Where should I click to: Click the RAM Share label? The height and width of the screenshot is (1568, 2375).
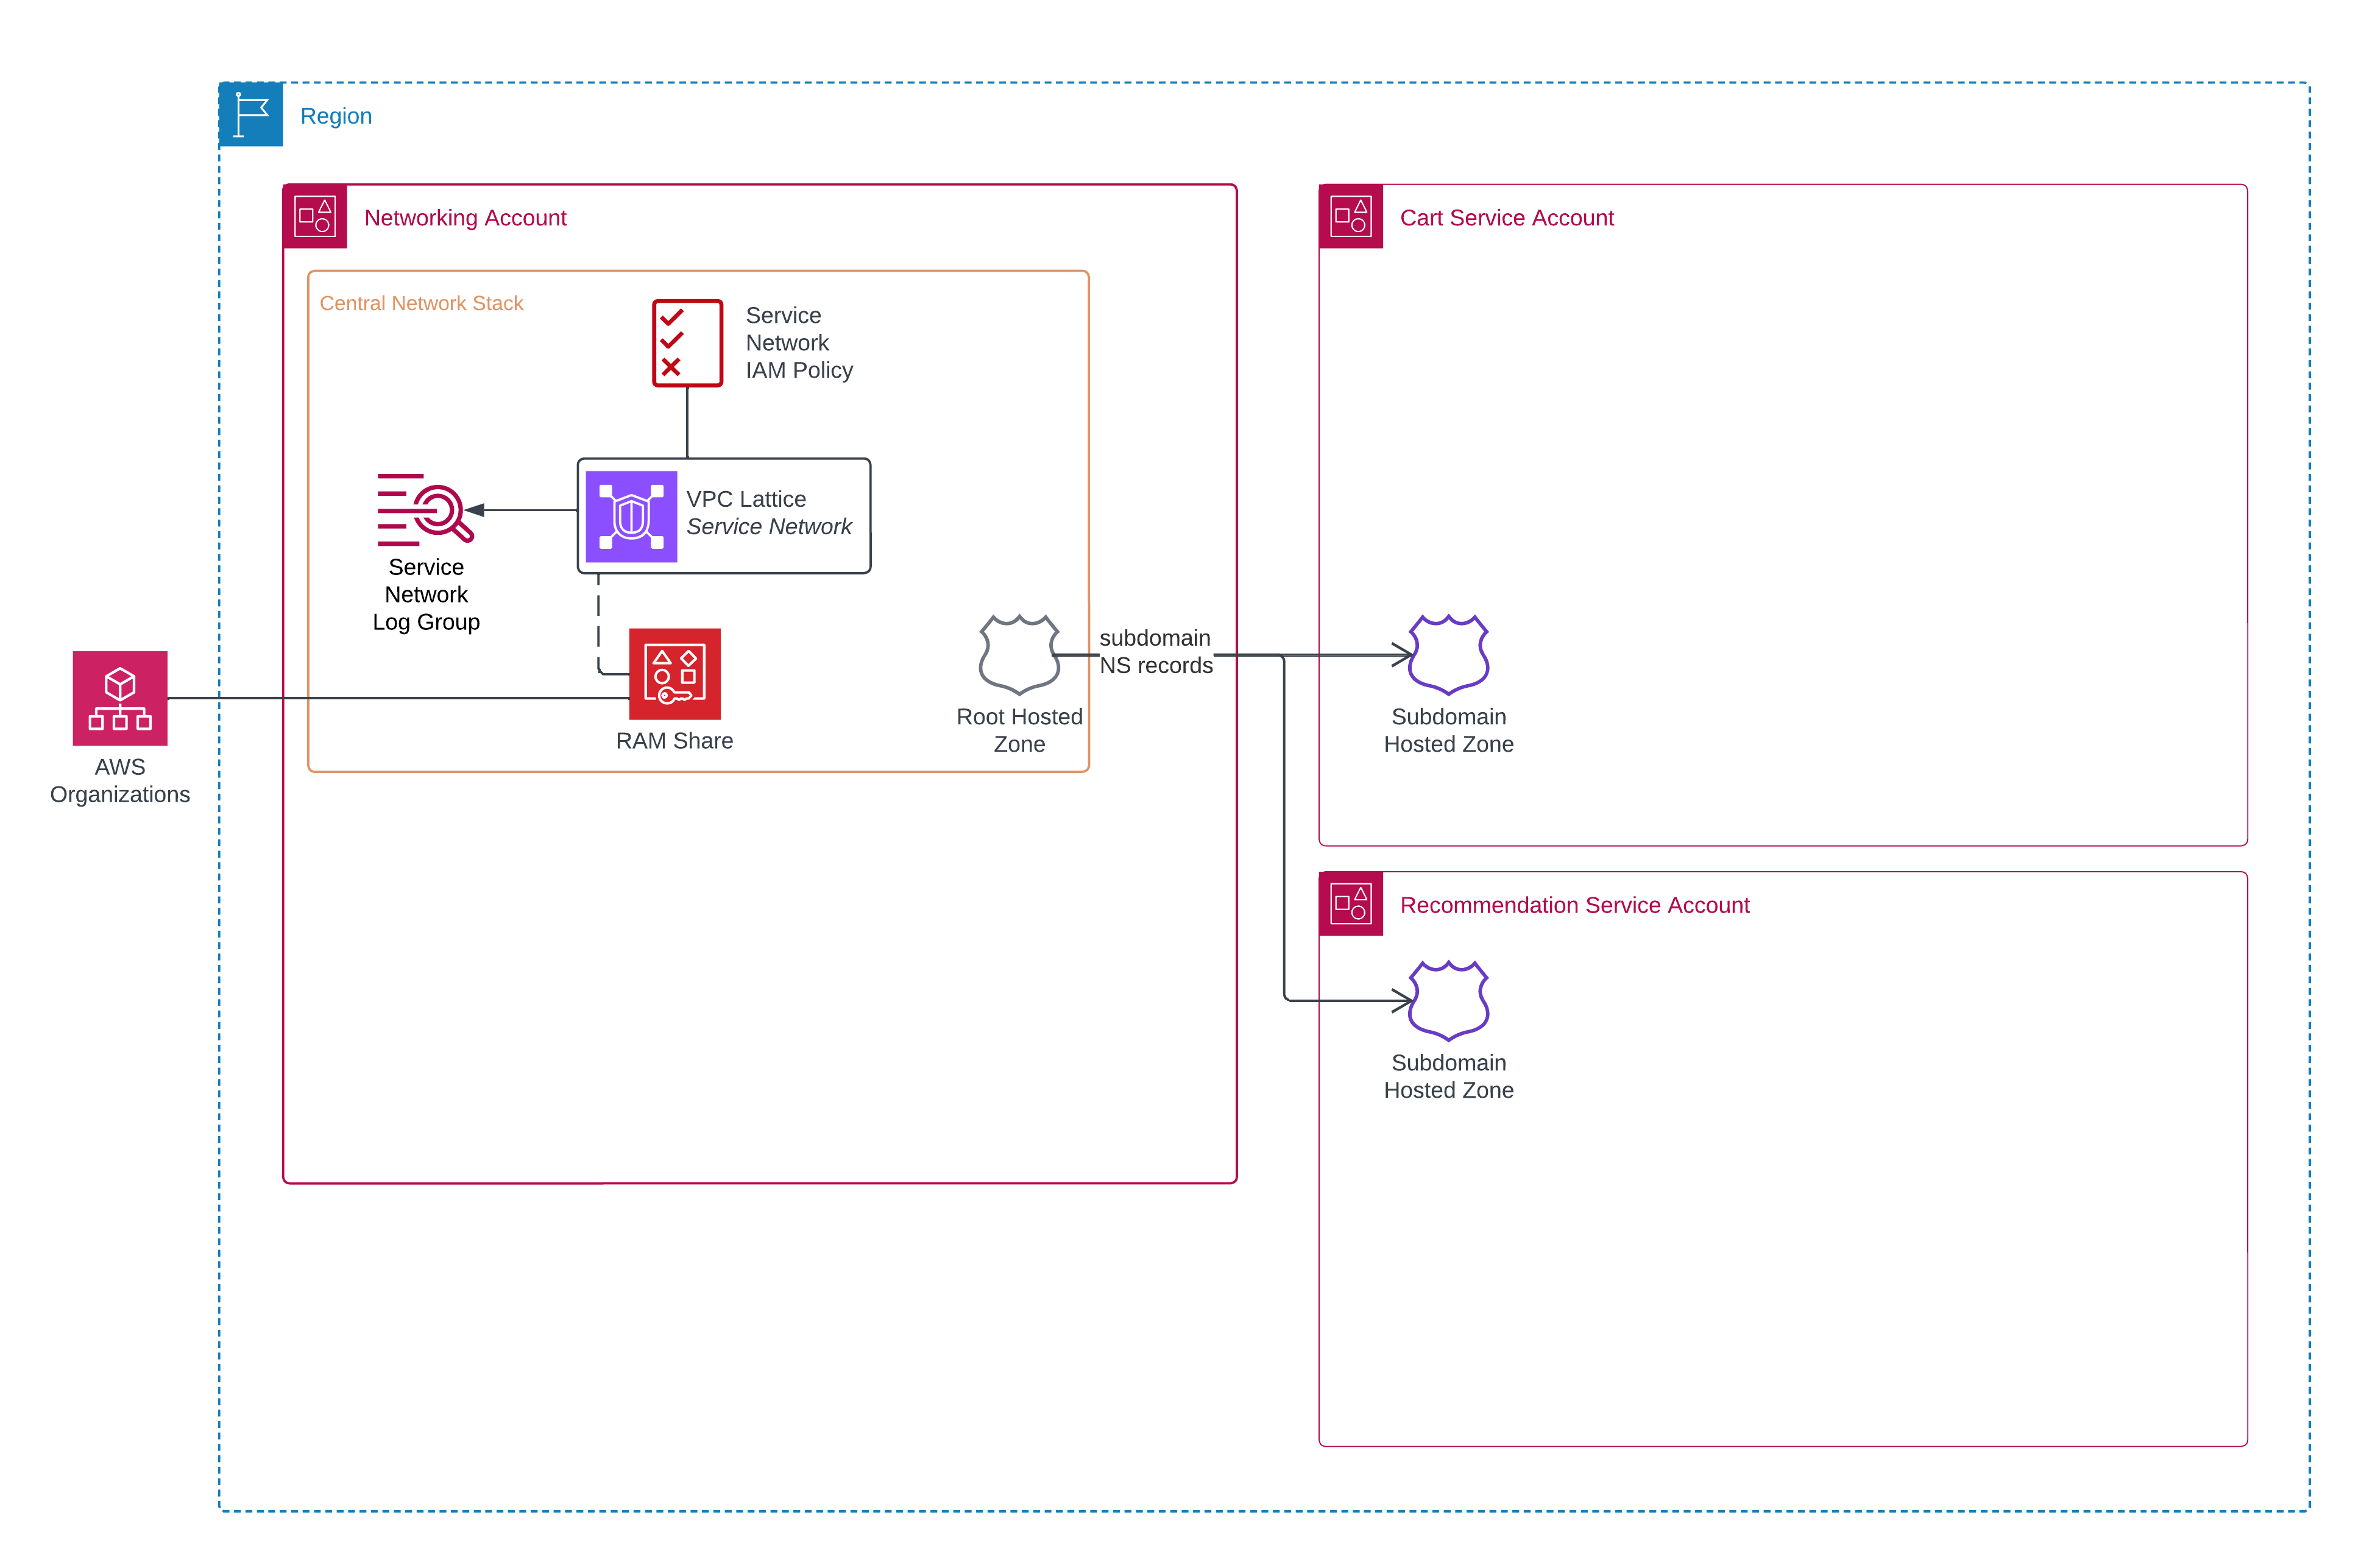[x=675, y=741]
